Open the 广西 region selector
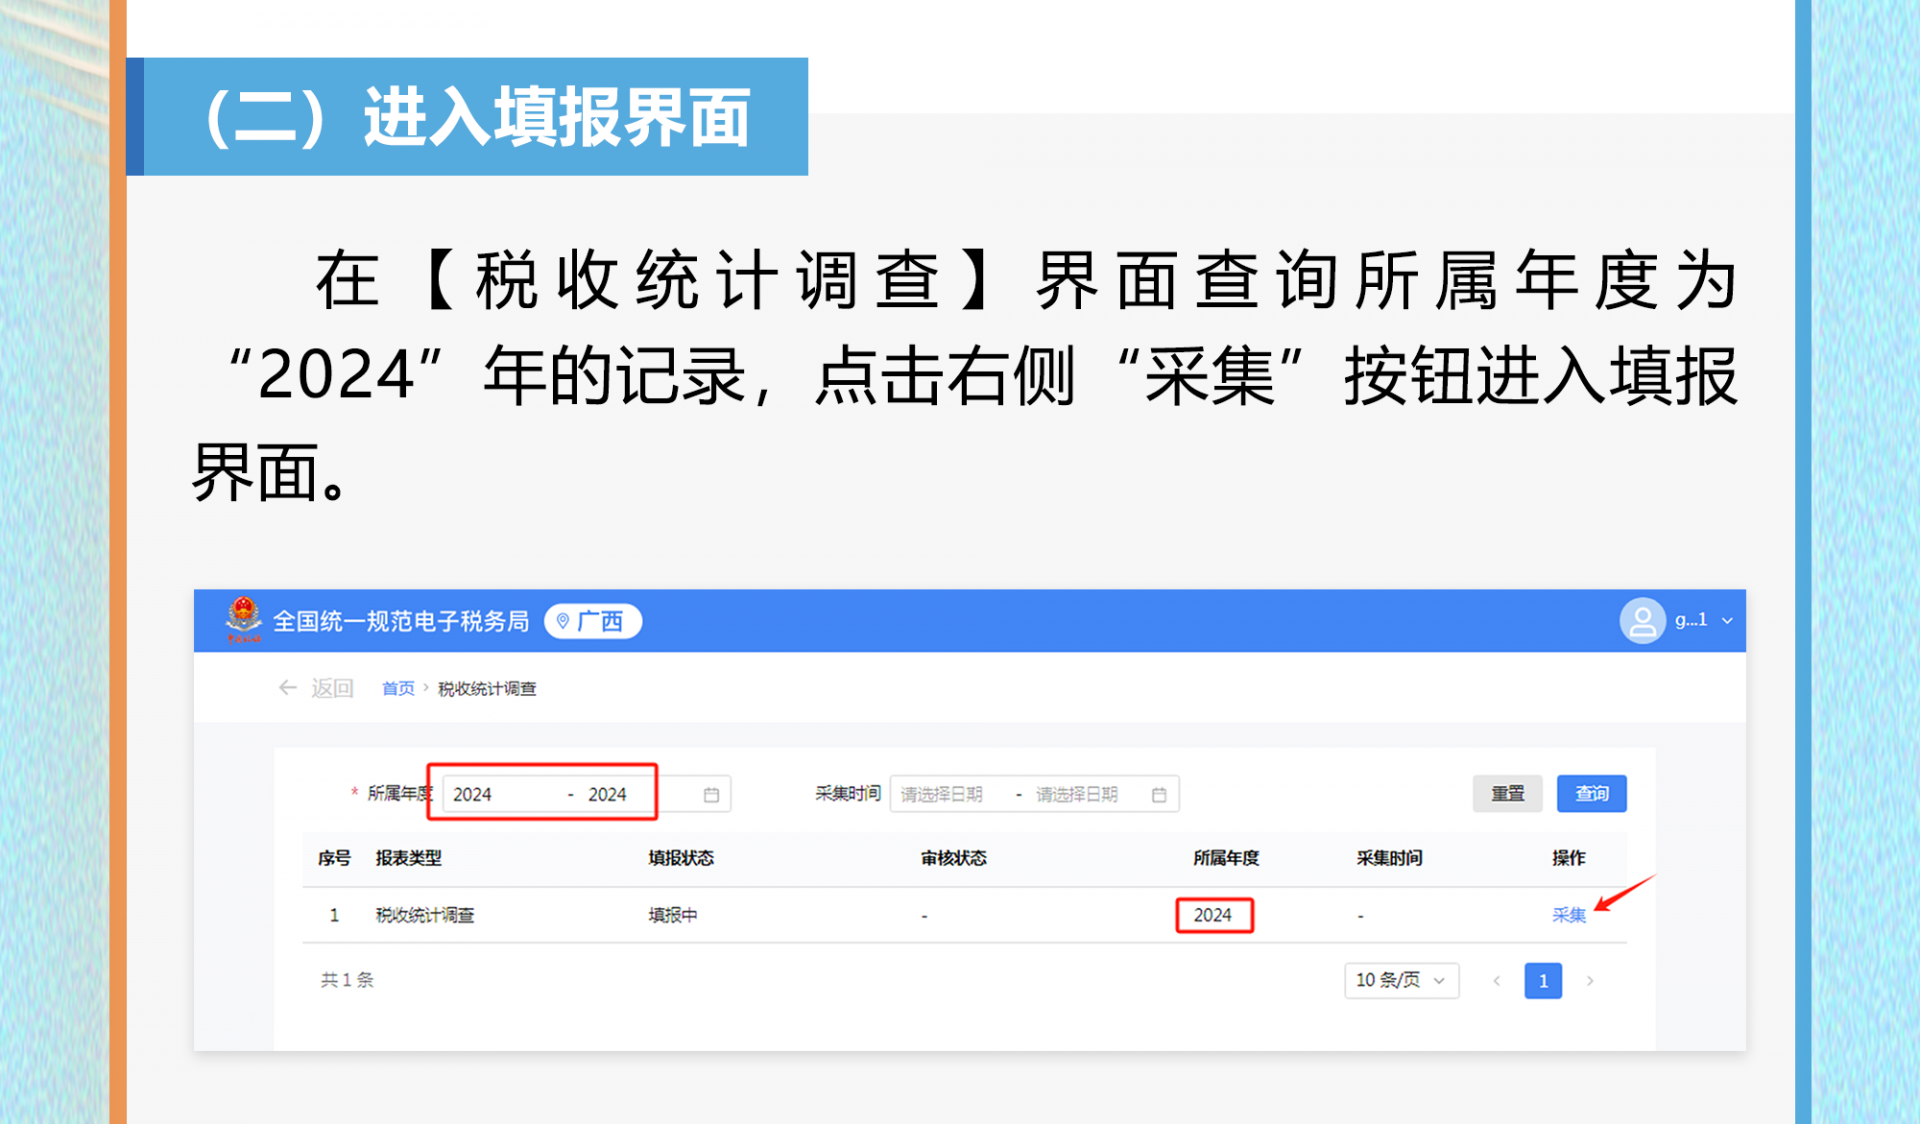This screenshot has width=1920, height=1124. pyautogui.click(x=593, y=621)
